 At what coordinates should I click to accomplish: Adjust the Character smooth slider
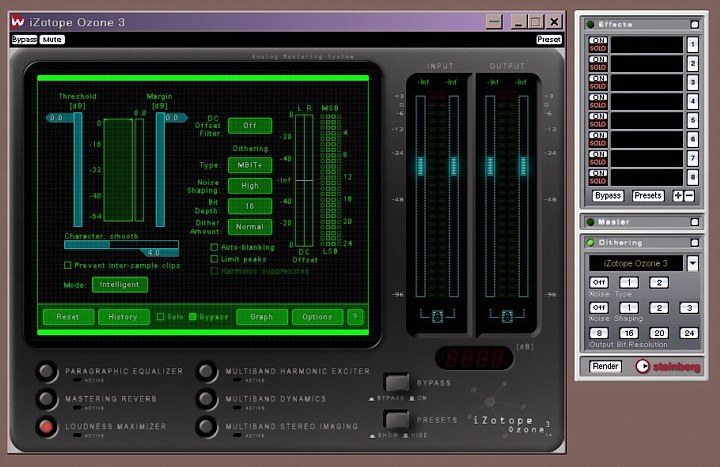point(121,245)
